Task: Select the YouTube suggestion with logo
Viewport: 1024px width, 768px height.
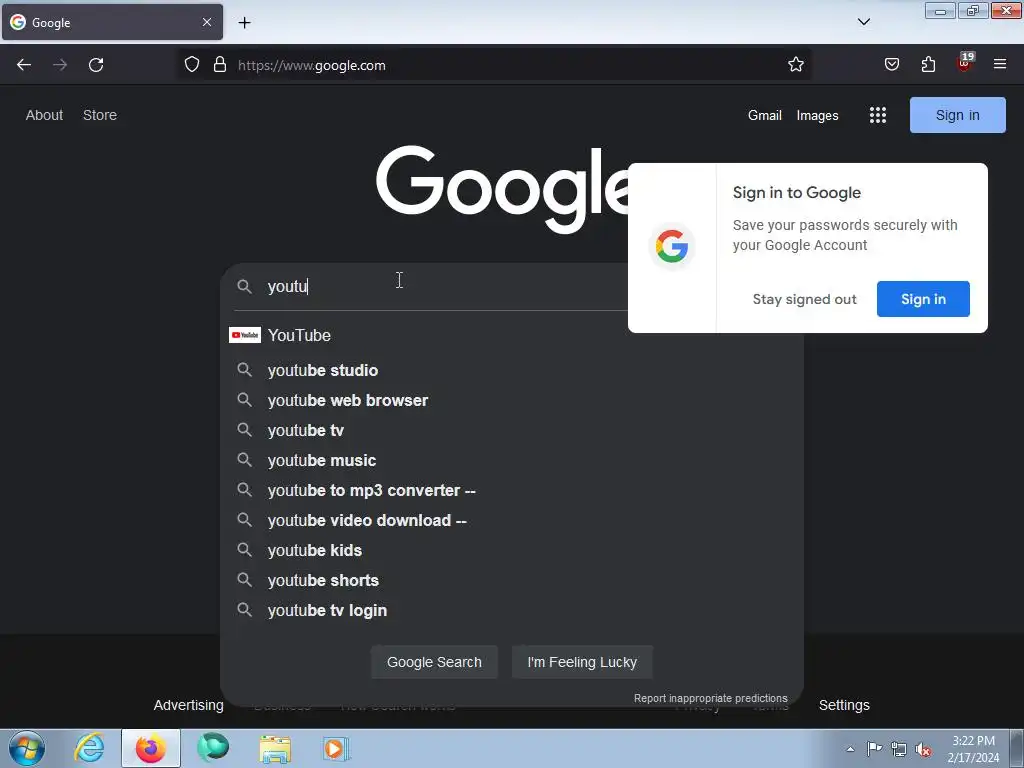Action: click(x=511, y=335)
